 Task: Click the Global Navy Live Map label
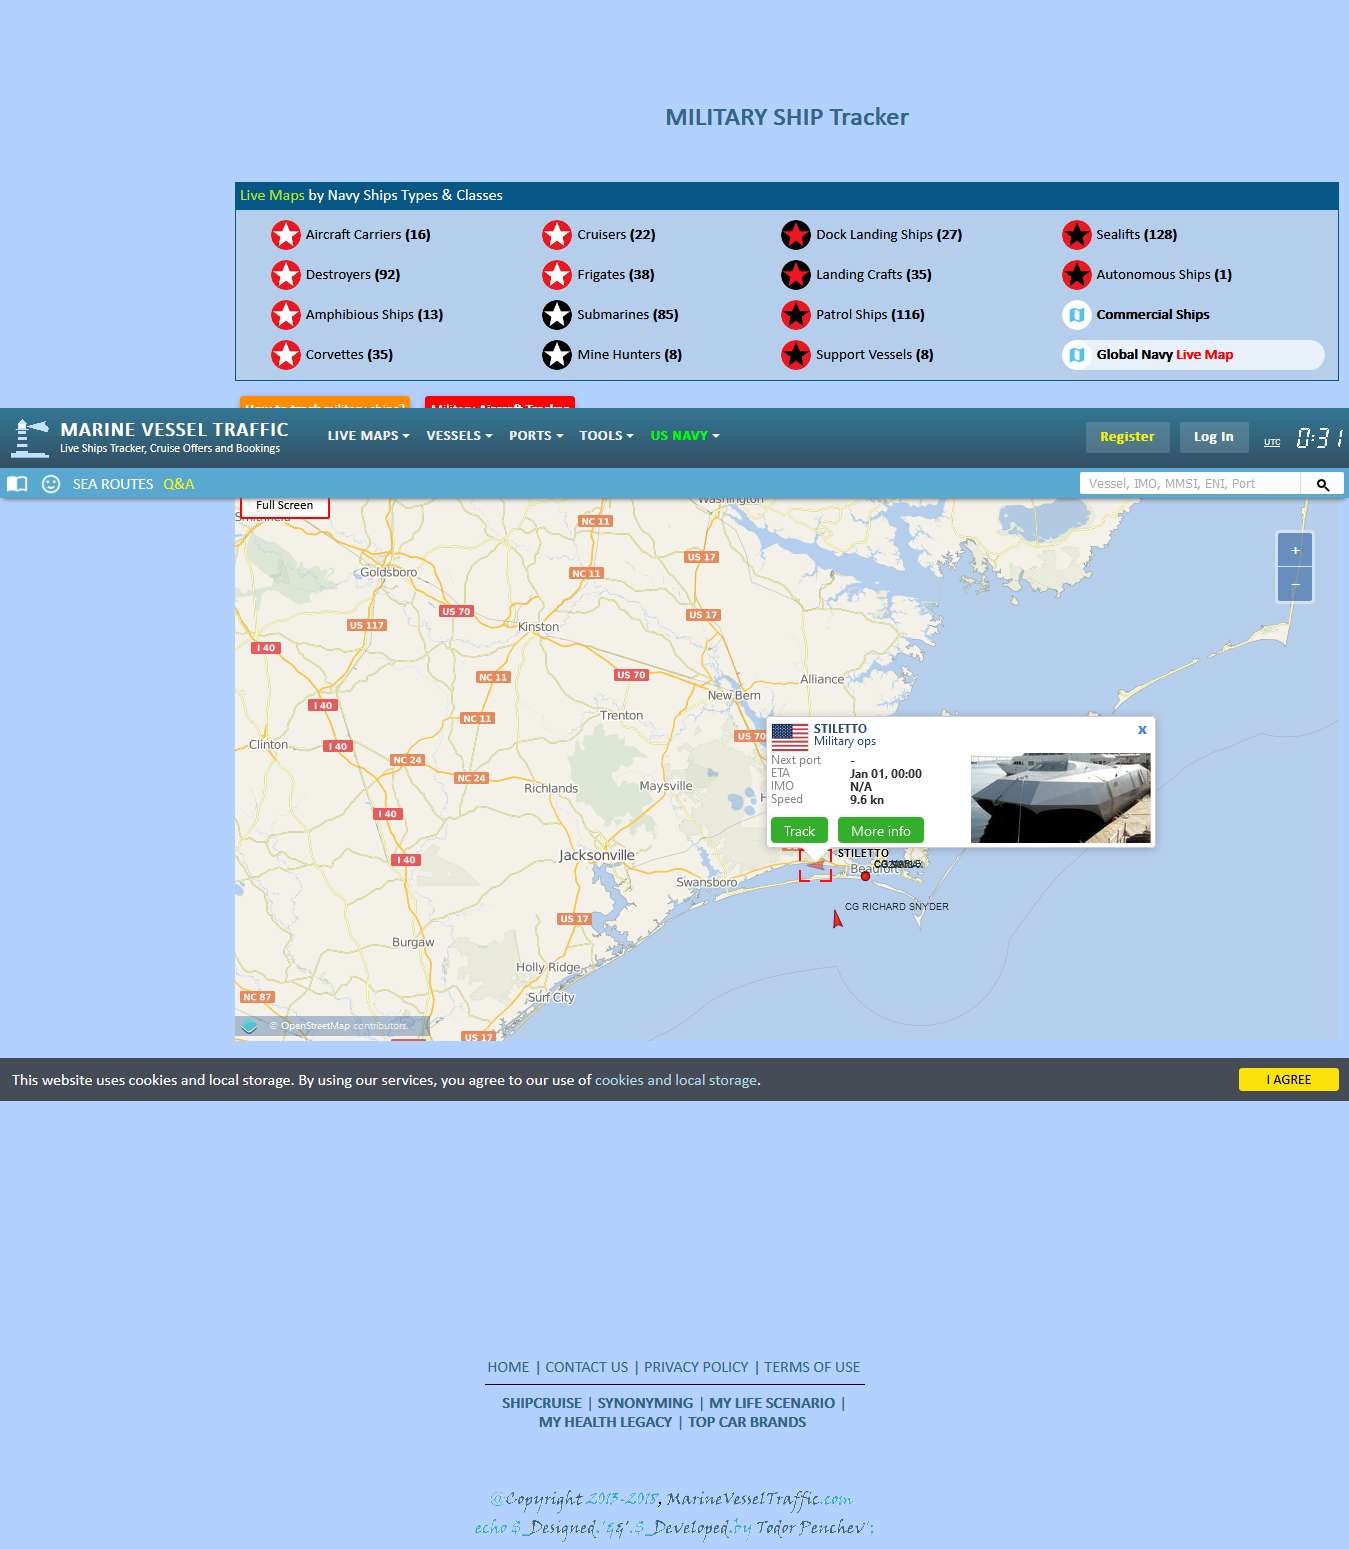1165,355
